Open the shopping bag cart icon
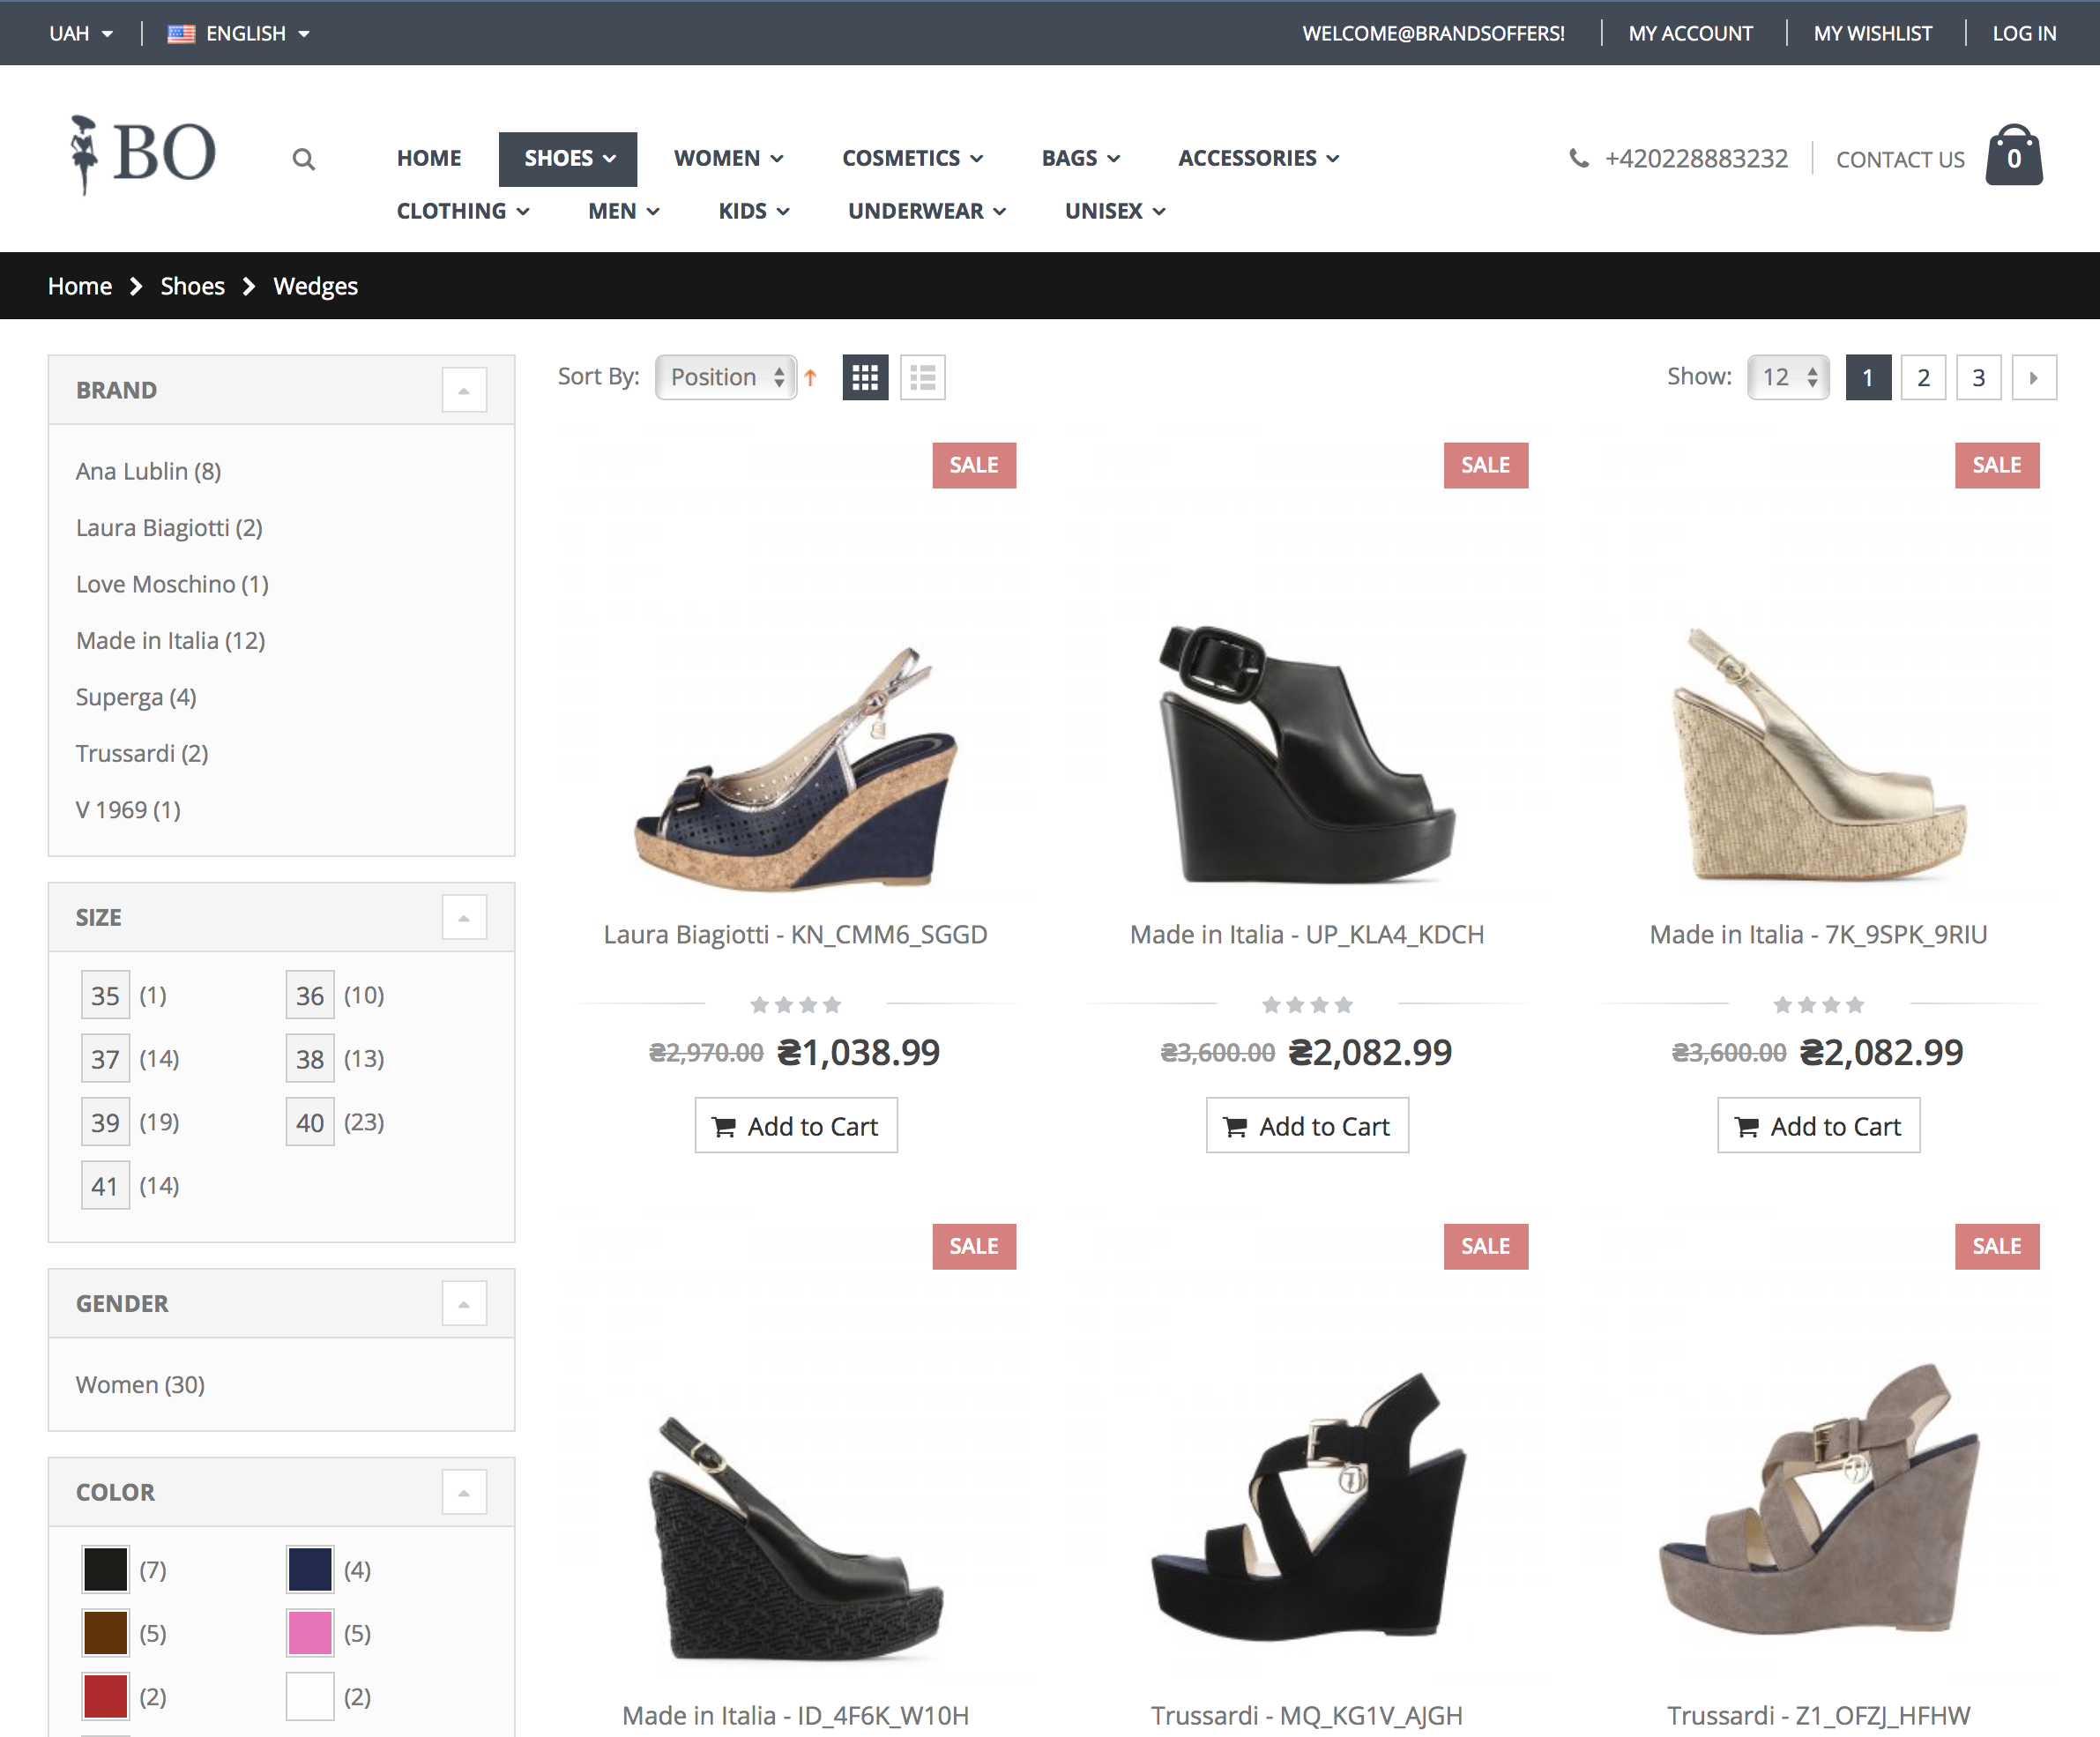 pyautogui.click(x=2014, y=155)
